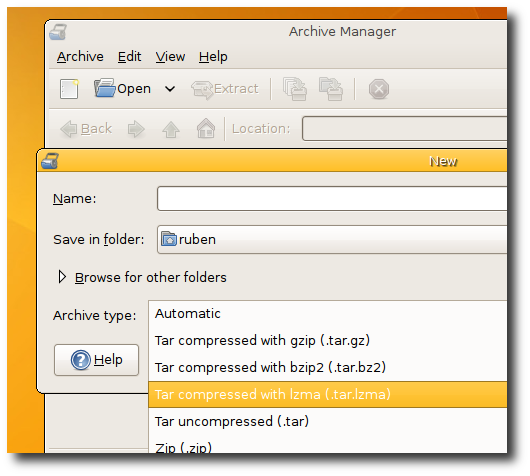Expand the arrow next to Open
This screenshot has width=530, height=476.
[x=170, y=89]
